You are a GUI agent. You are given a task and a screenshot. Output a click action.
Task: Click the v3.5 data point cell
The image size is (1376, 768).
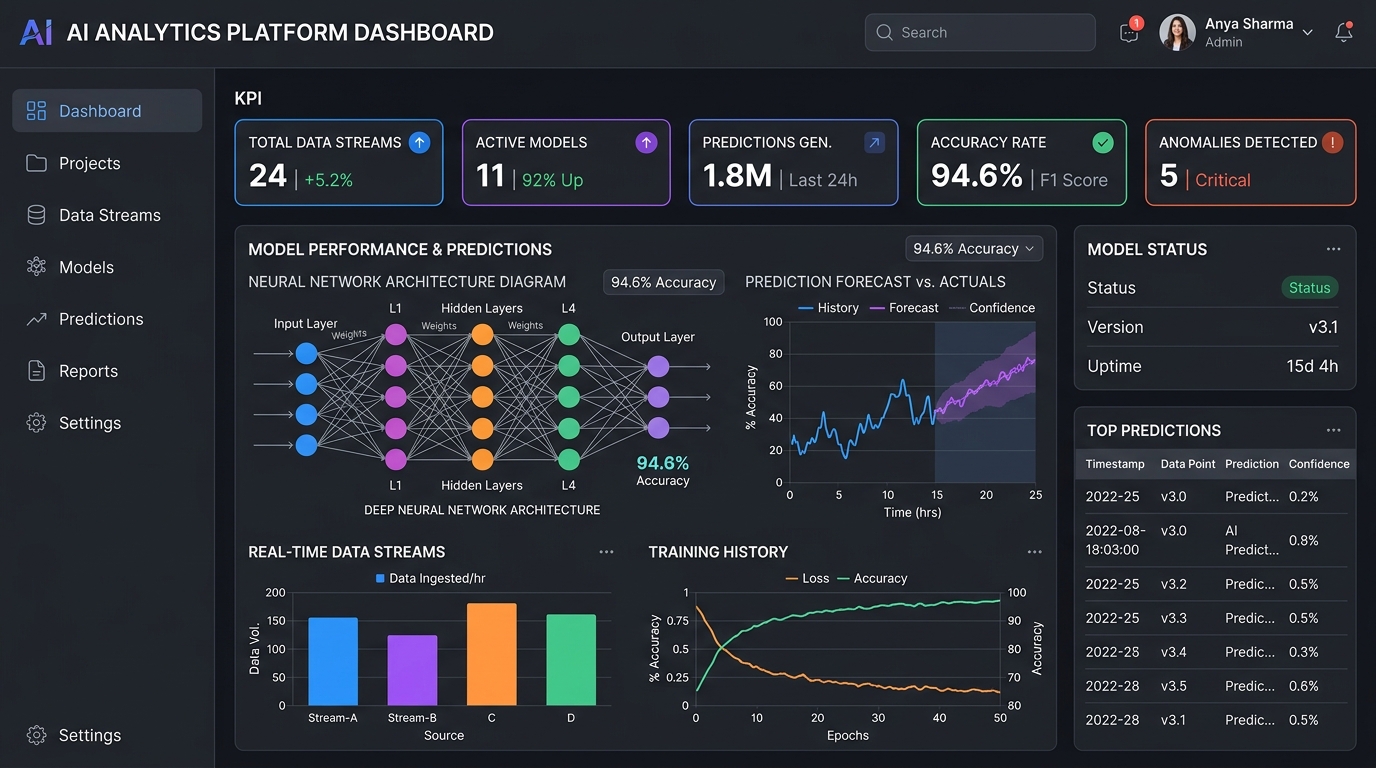point(1174,686)
